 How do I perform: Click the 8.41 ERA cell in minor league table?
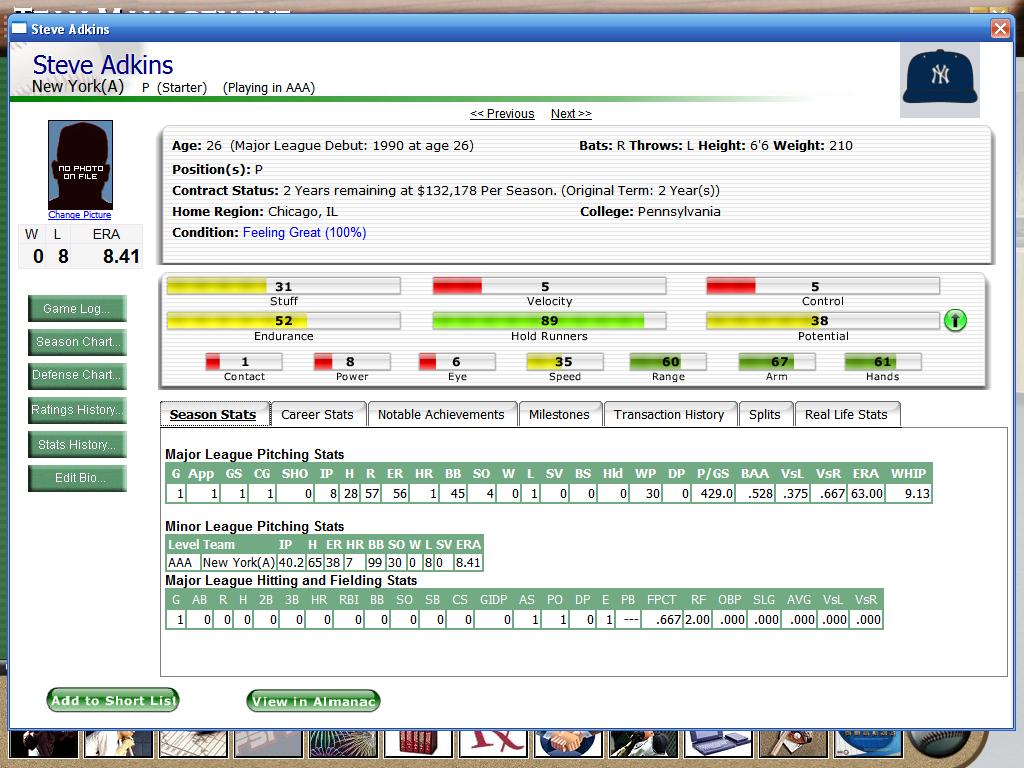(x=468, y=562)
